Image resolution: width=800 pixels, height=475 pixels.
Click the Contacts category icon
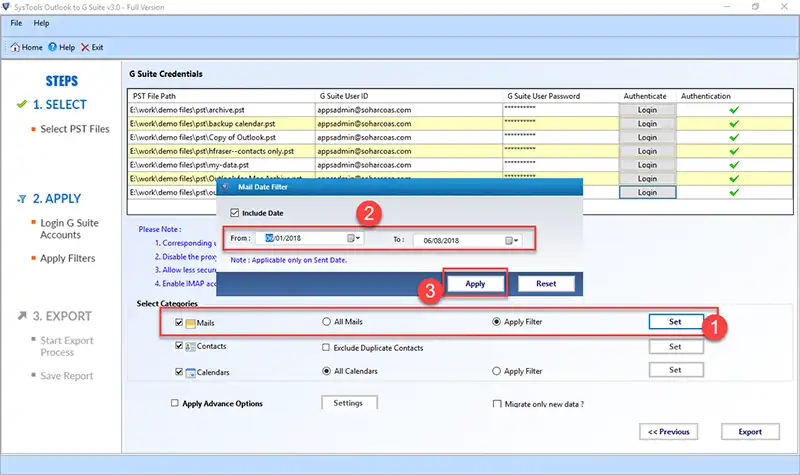pyautogui.click(x=190, y=346)
